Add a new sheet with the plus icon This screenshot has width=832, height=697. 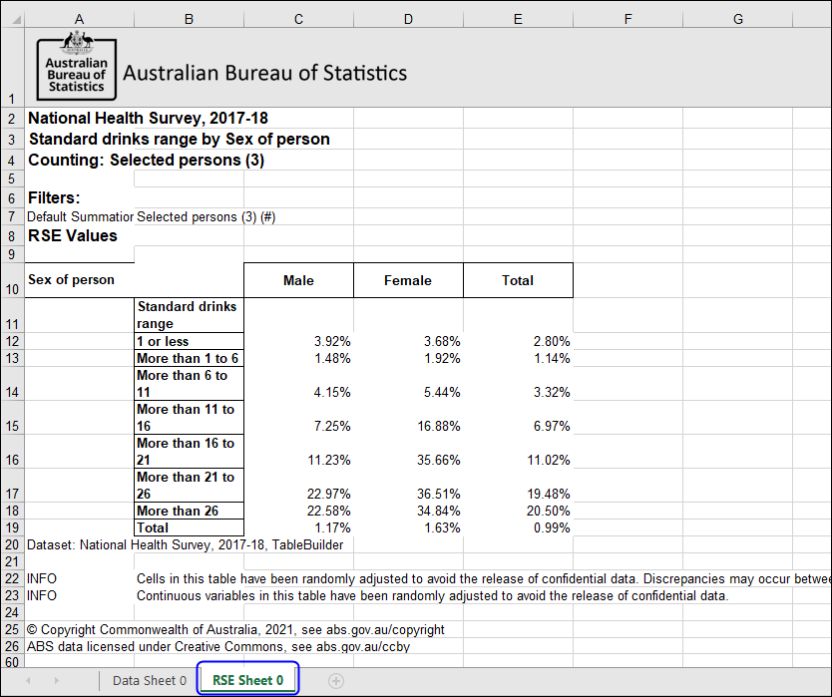pyautogui.click(x=336, y=679)
